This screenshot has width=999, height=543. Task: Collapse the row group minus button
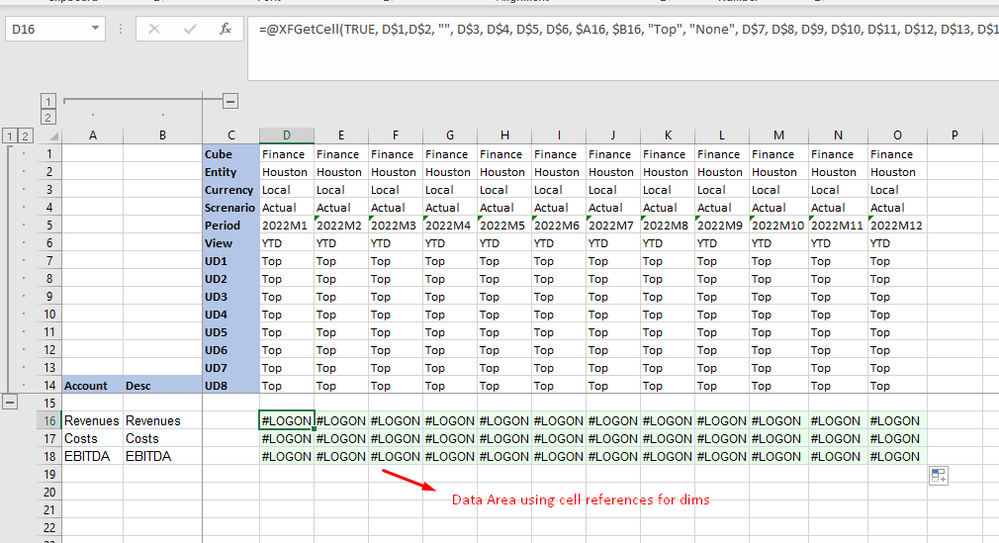10,402
